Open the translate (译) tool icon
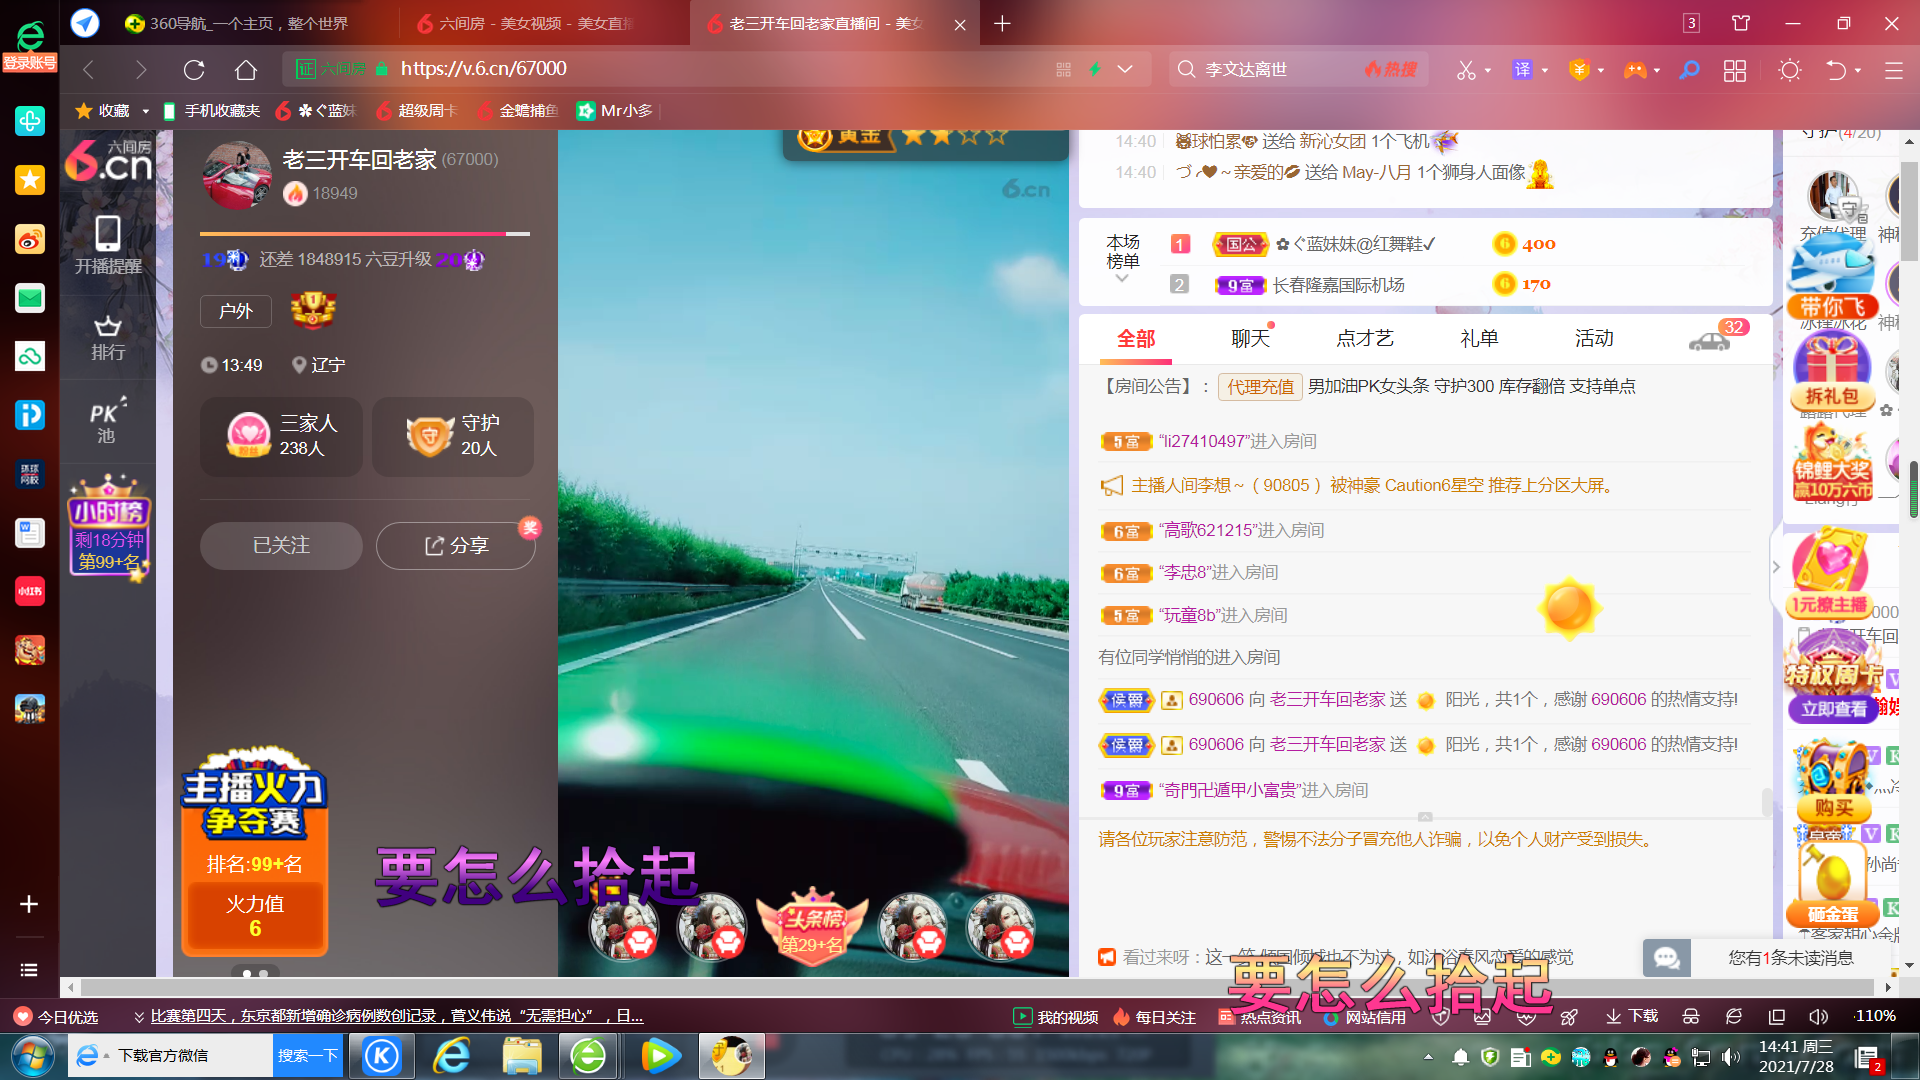 (1522, 70)
